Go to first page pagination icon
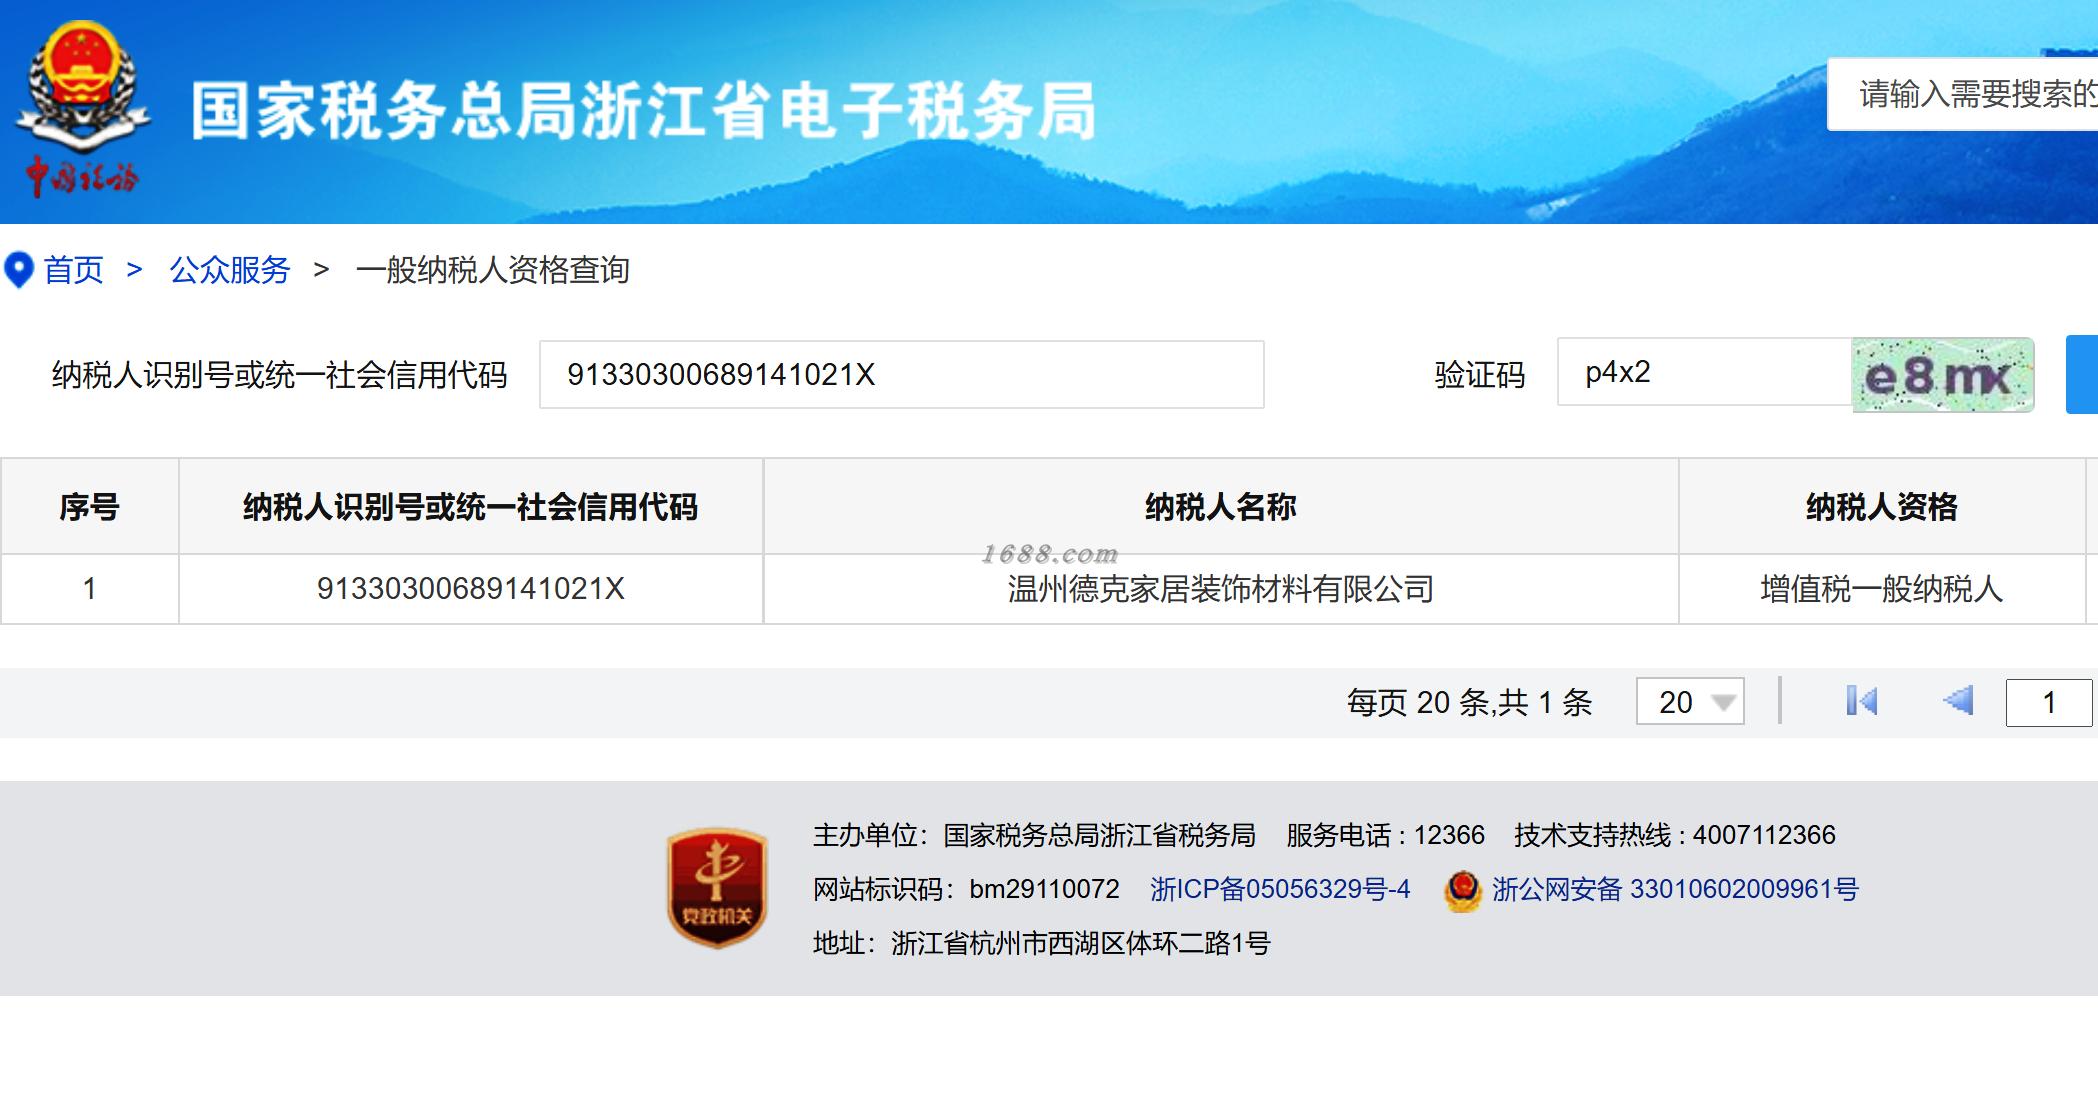 tap(1861, 701)
